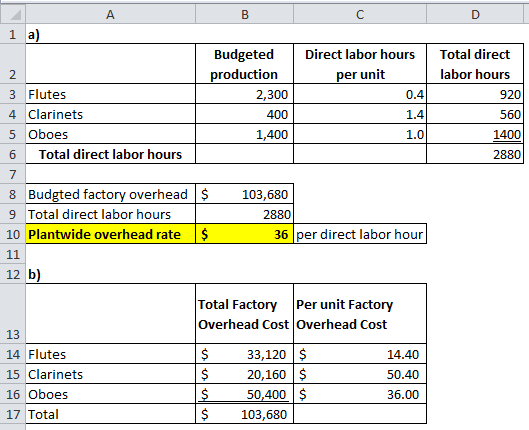Click cell containing 'b)'
This screenshot has width=529, height=430.
[x=110, y=274]
